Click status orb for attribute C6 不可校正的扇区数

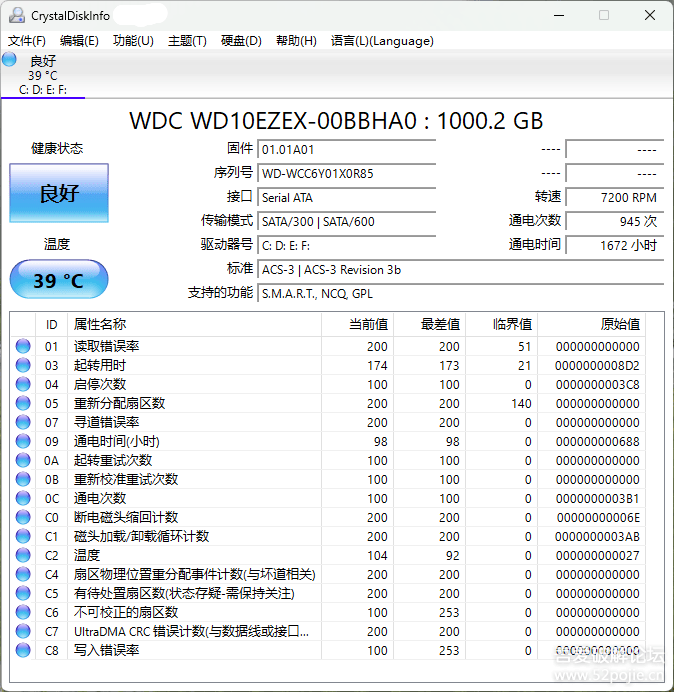pyautogui.click(x=23, y=612)
